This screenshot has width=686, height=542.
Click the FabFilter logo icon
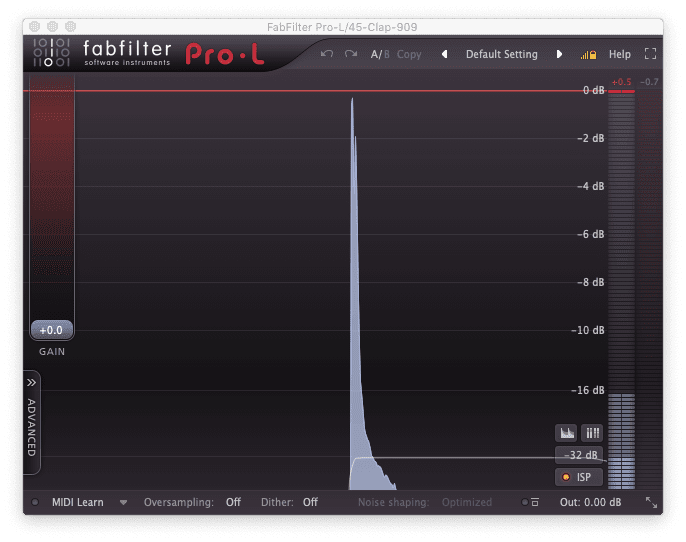tap(52, 52)
